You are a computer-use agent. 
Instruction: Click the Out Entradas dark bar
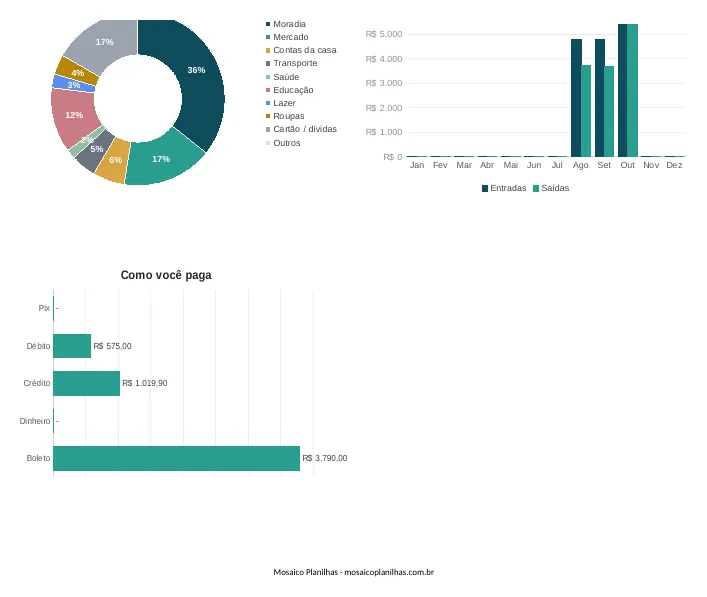622,90
